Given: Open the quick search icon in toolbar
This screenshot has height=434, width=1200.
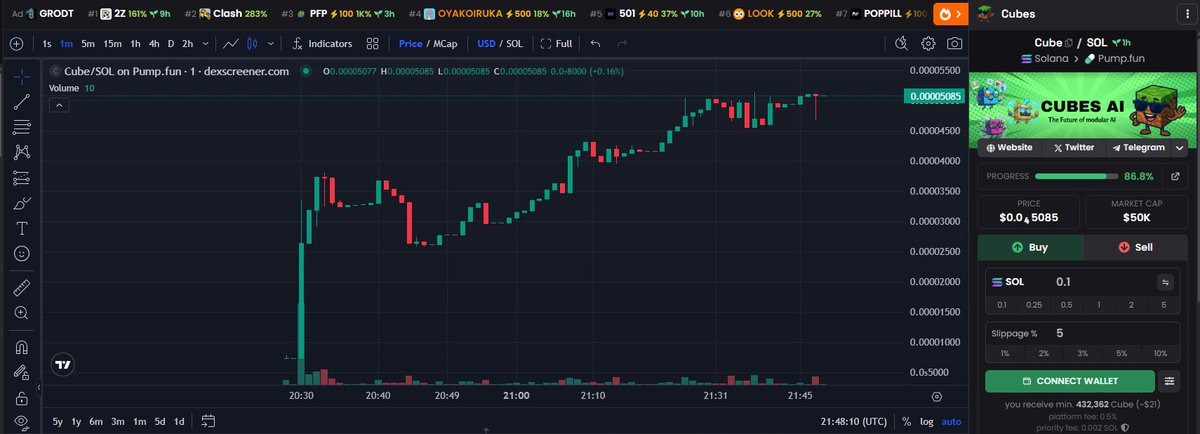Looking at the screenshot, I should click(901, 44).
